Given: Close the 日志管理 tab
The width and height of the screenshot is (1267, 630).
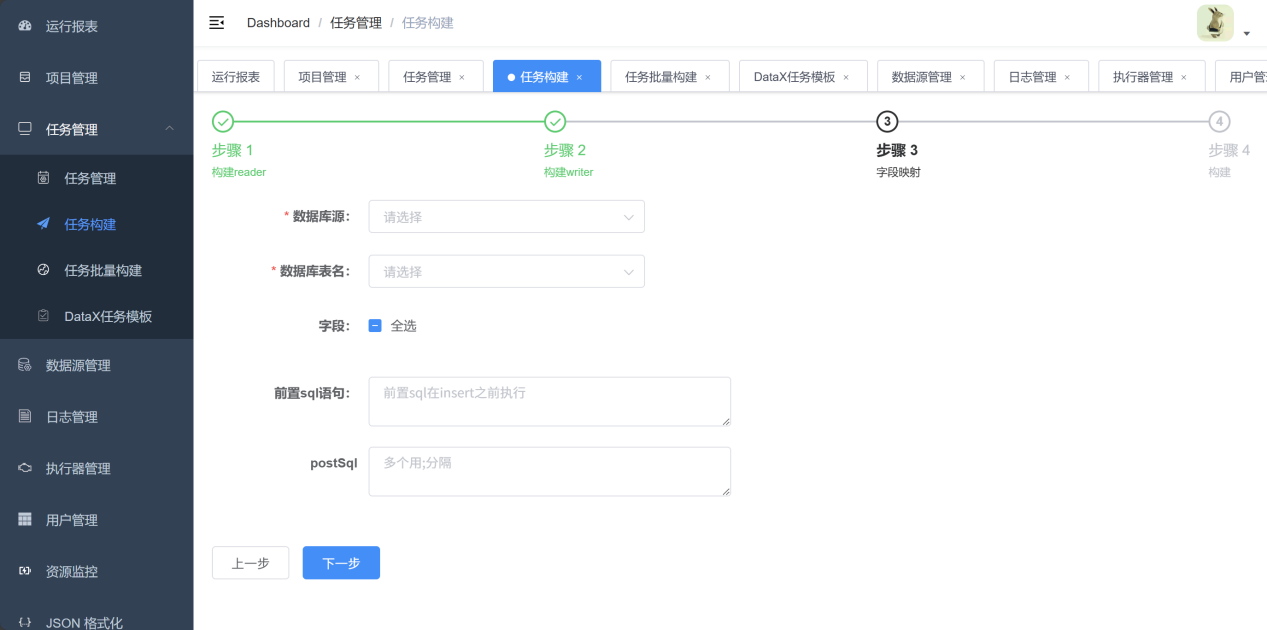Looking at the screenshot, I should [x=1067, y=77].
